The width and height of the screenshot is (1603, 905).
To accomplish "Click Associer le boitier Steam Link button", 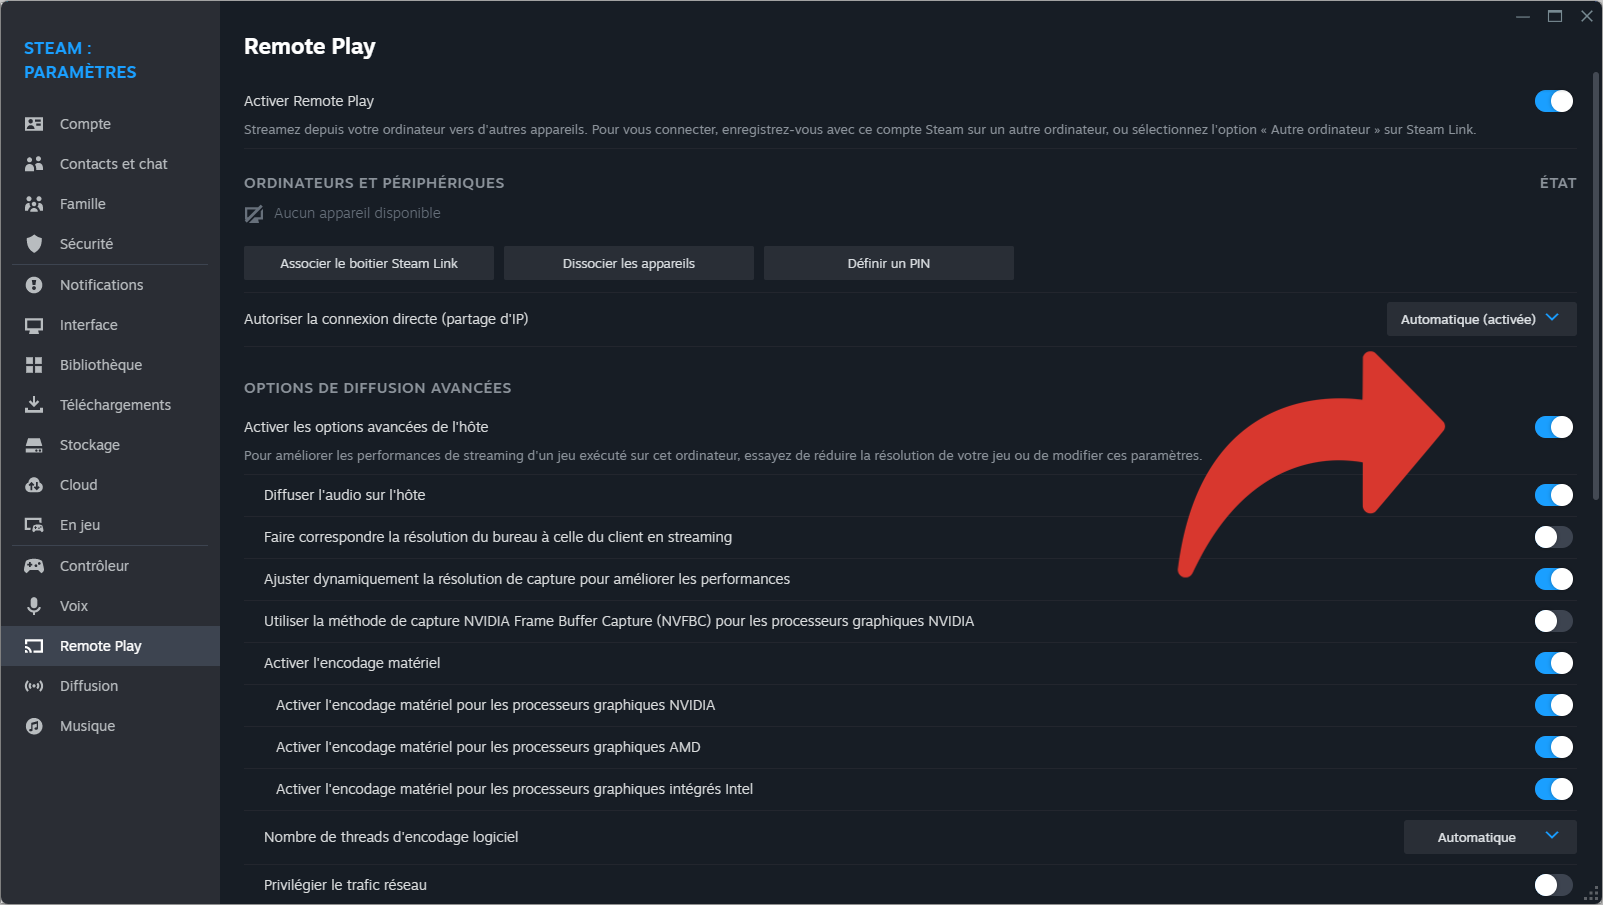I will coord(369,263).
